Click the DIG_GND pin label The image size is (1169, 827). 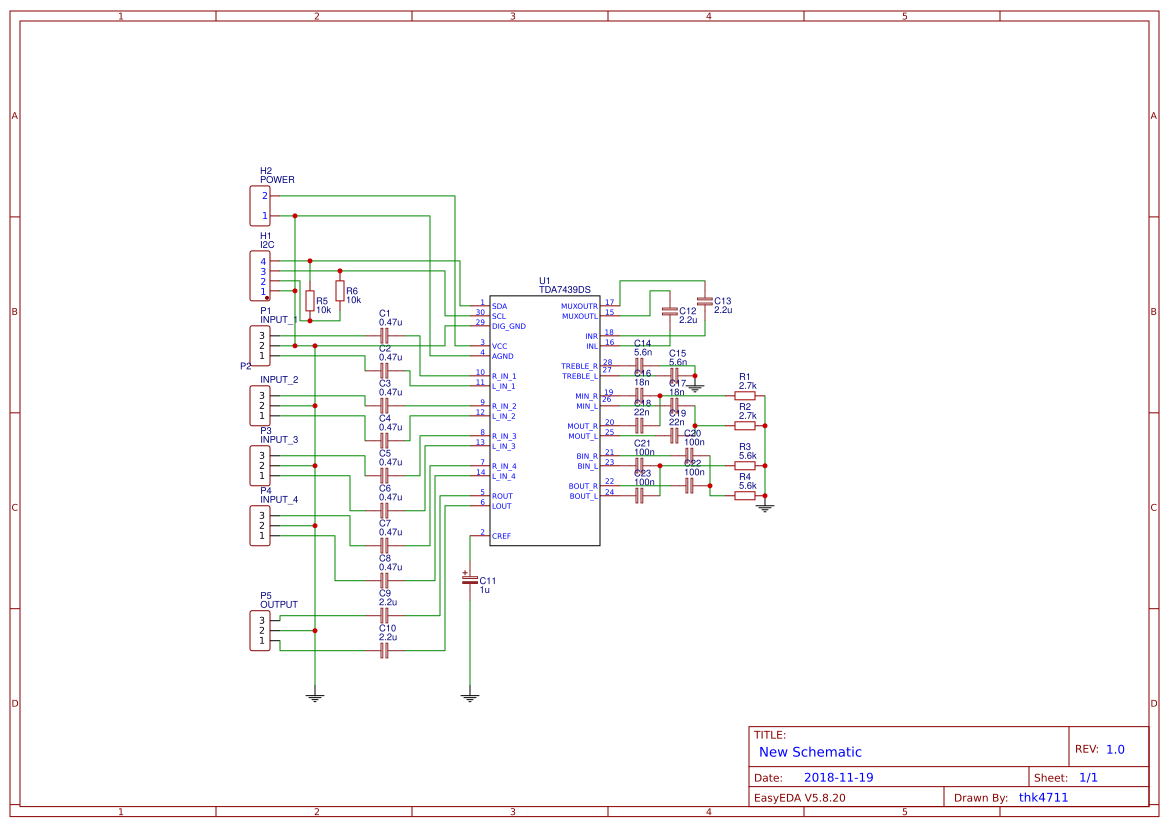pyautogui.click(x=508, y=327)
